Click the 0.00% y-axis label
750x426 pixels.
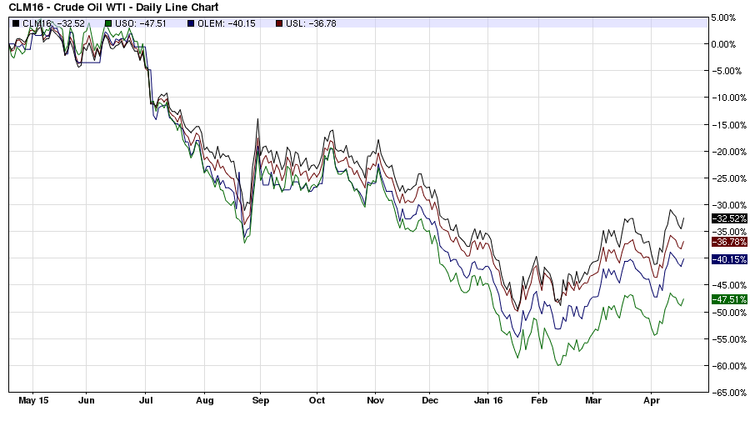[x=727, y=44]
